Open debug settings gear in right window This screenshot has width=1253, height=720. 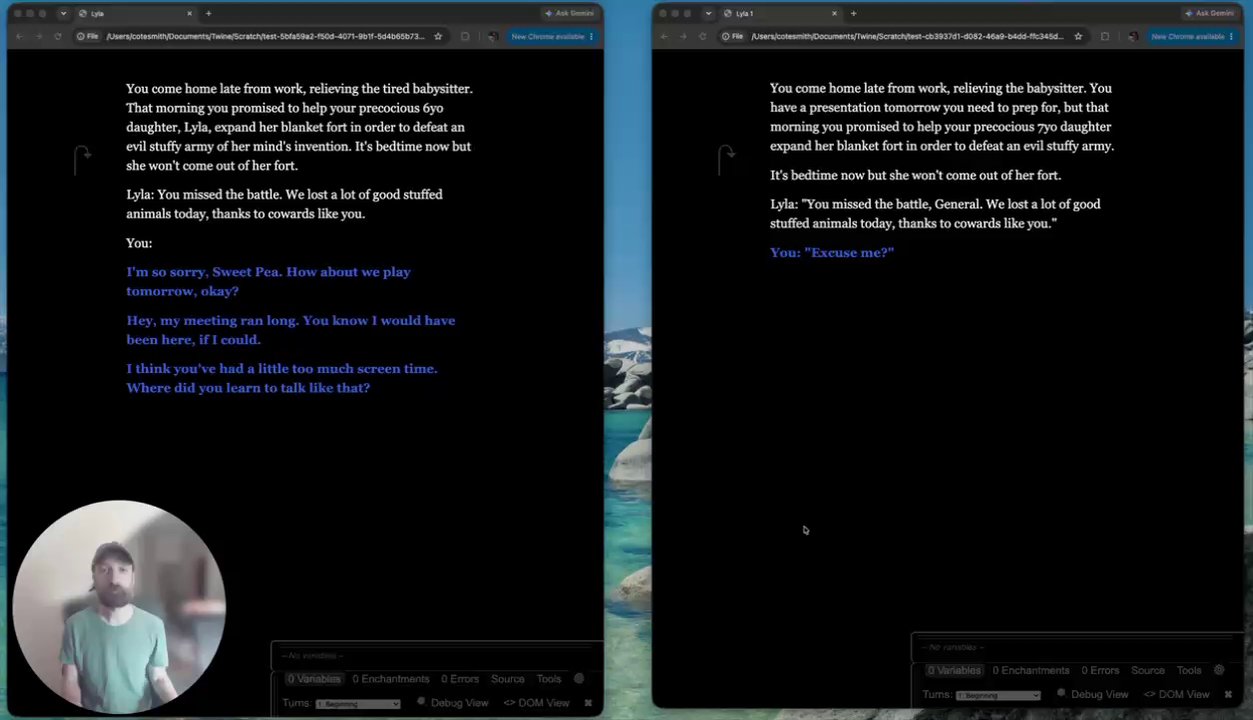tap(1219, 670)
